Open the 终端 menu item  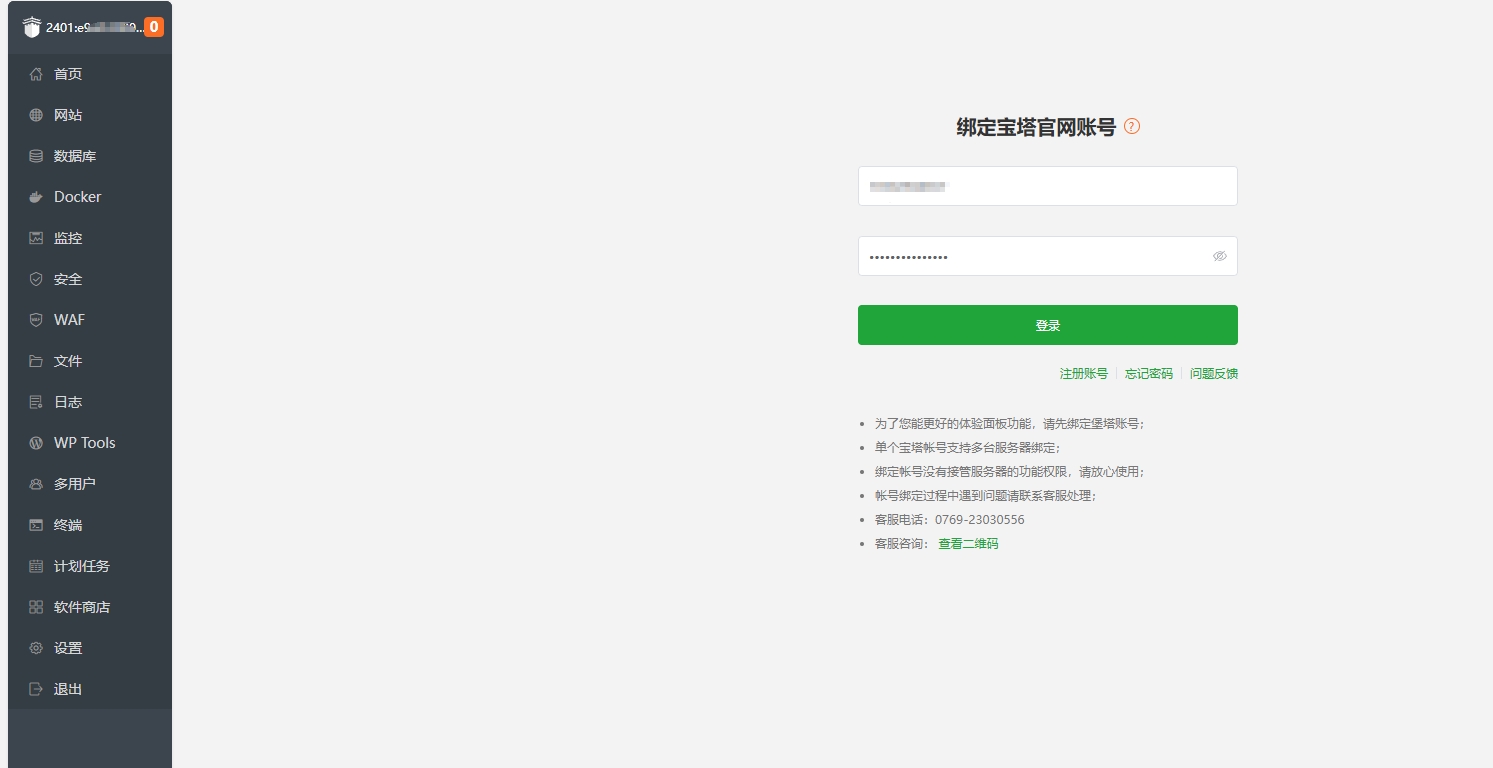[90, 525]
